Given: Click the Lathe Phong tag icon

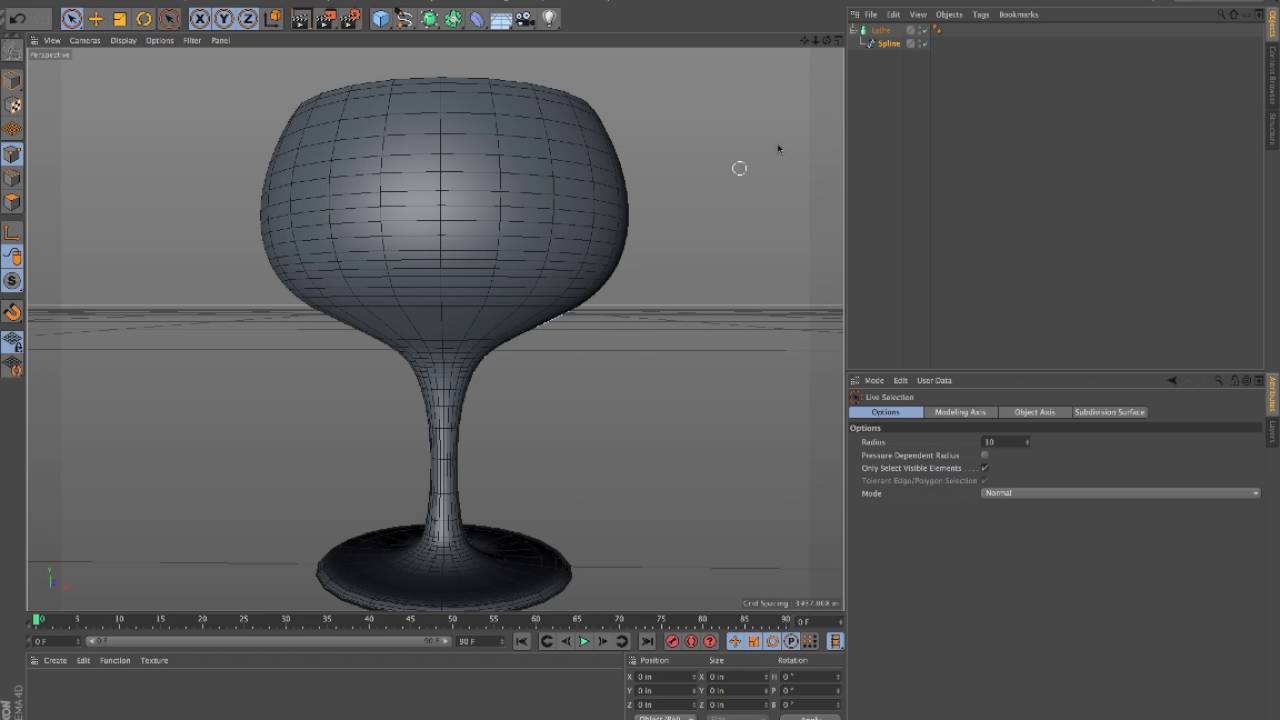Looking at the screenshot, I should coord(937,30).
